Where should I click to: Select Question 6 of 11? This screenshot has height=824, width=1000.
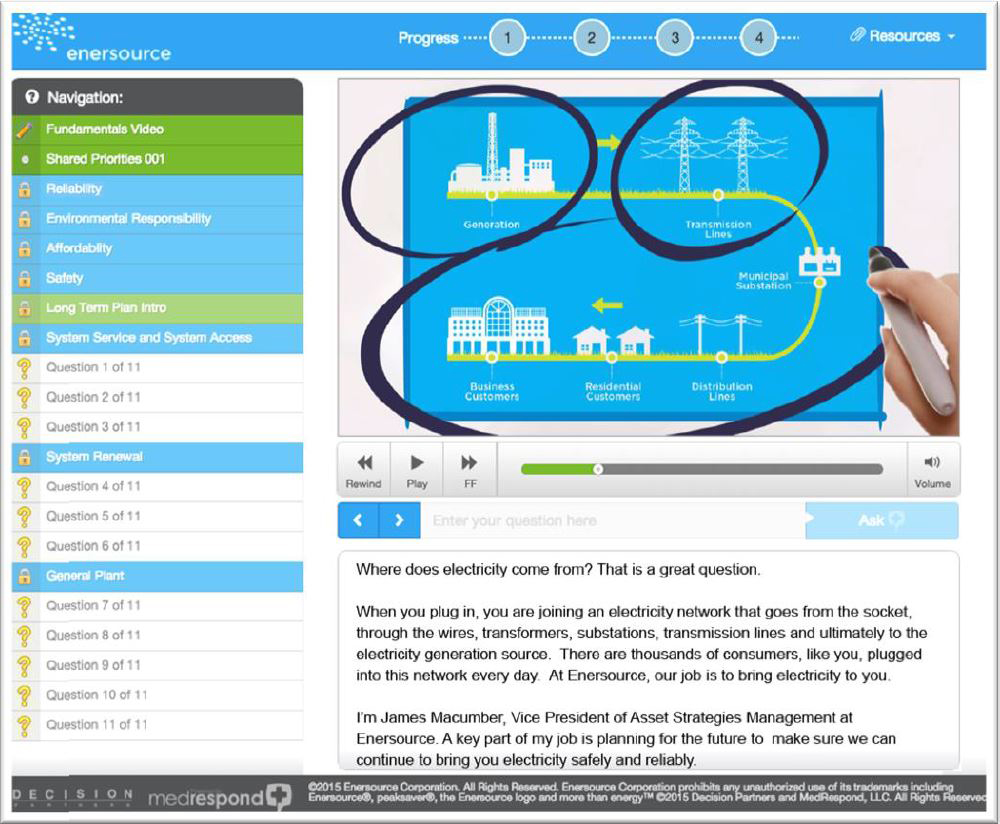click(x=158, y=546)
